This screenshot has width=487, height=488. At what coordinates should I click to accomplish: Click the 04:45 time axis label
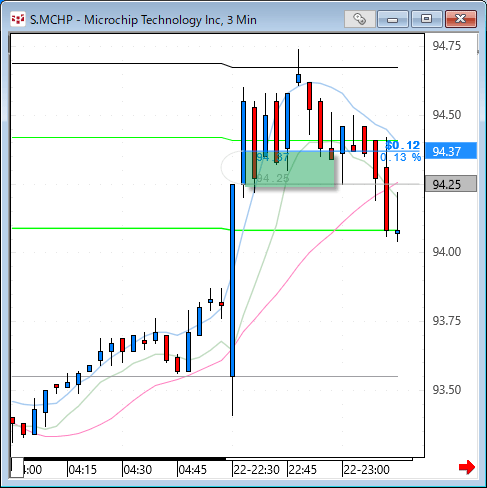coord(192,470)
